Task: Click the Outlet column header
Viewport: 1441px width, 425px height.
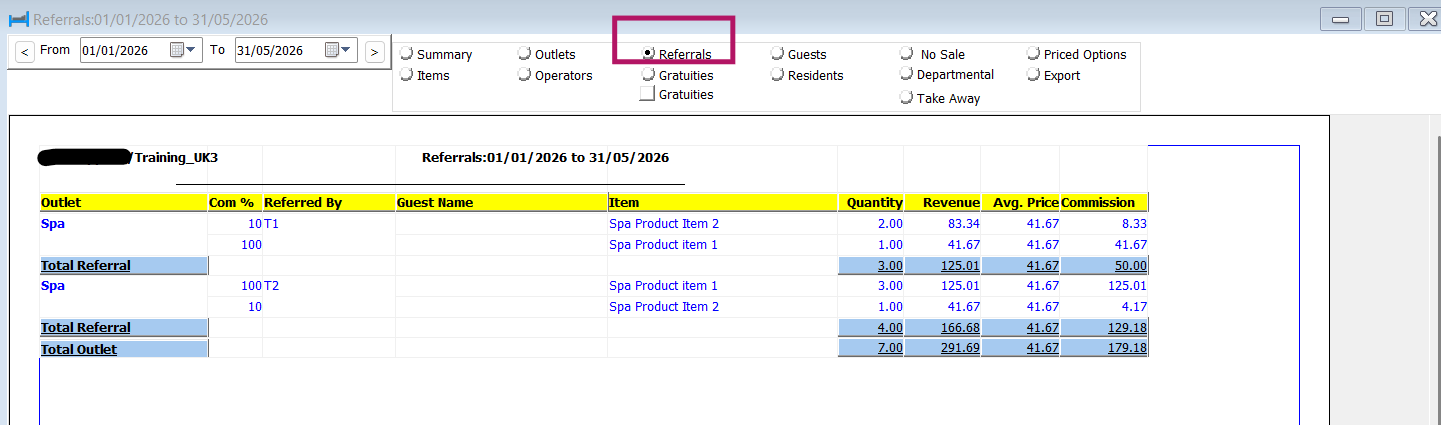Action: [x=123, y=202]
